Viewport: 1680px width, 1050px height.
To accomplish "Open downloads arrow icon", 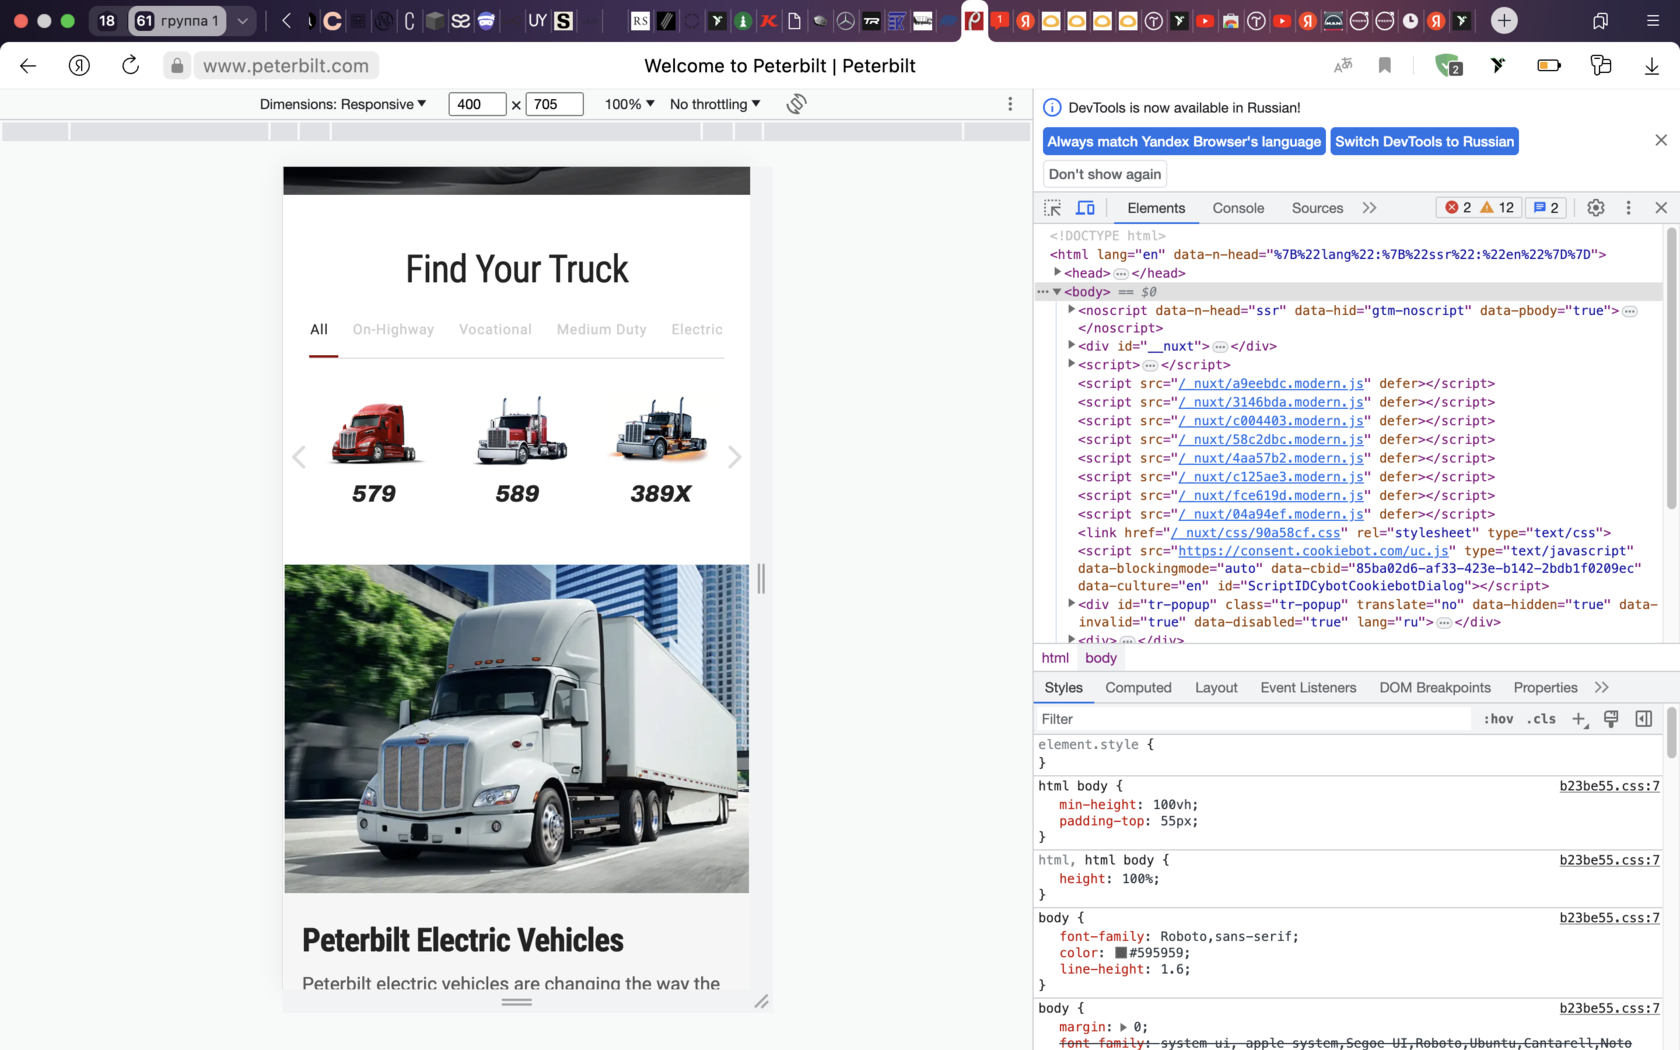I will coord(1651,66).
